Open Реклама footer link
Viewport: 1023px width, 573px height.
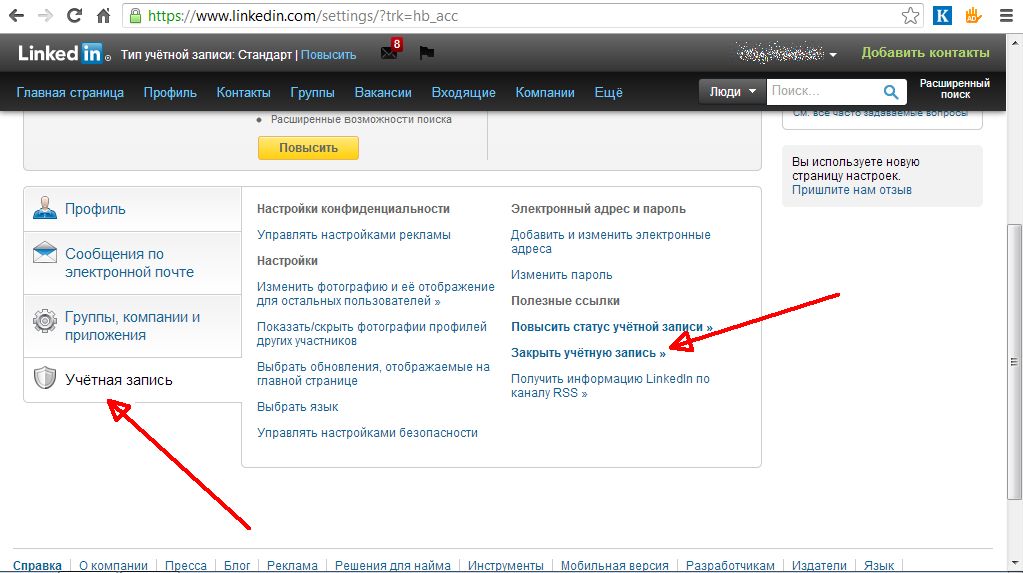[292, 565]
